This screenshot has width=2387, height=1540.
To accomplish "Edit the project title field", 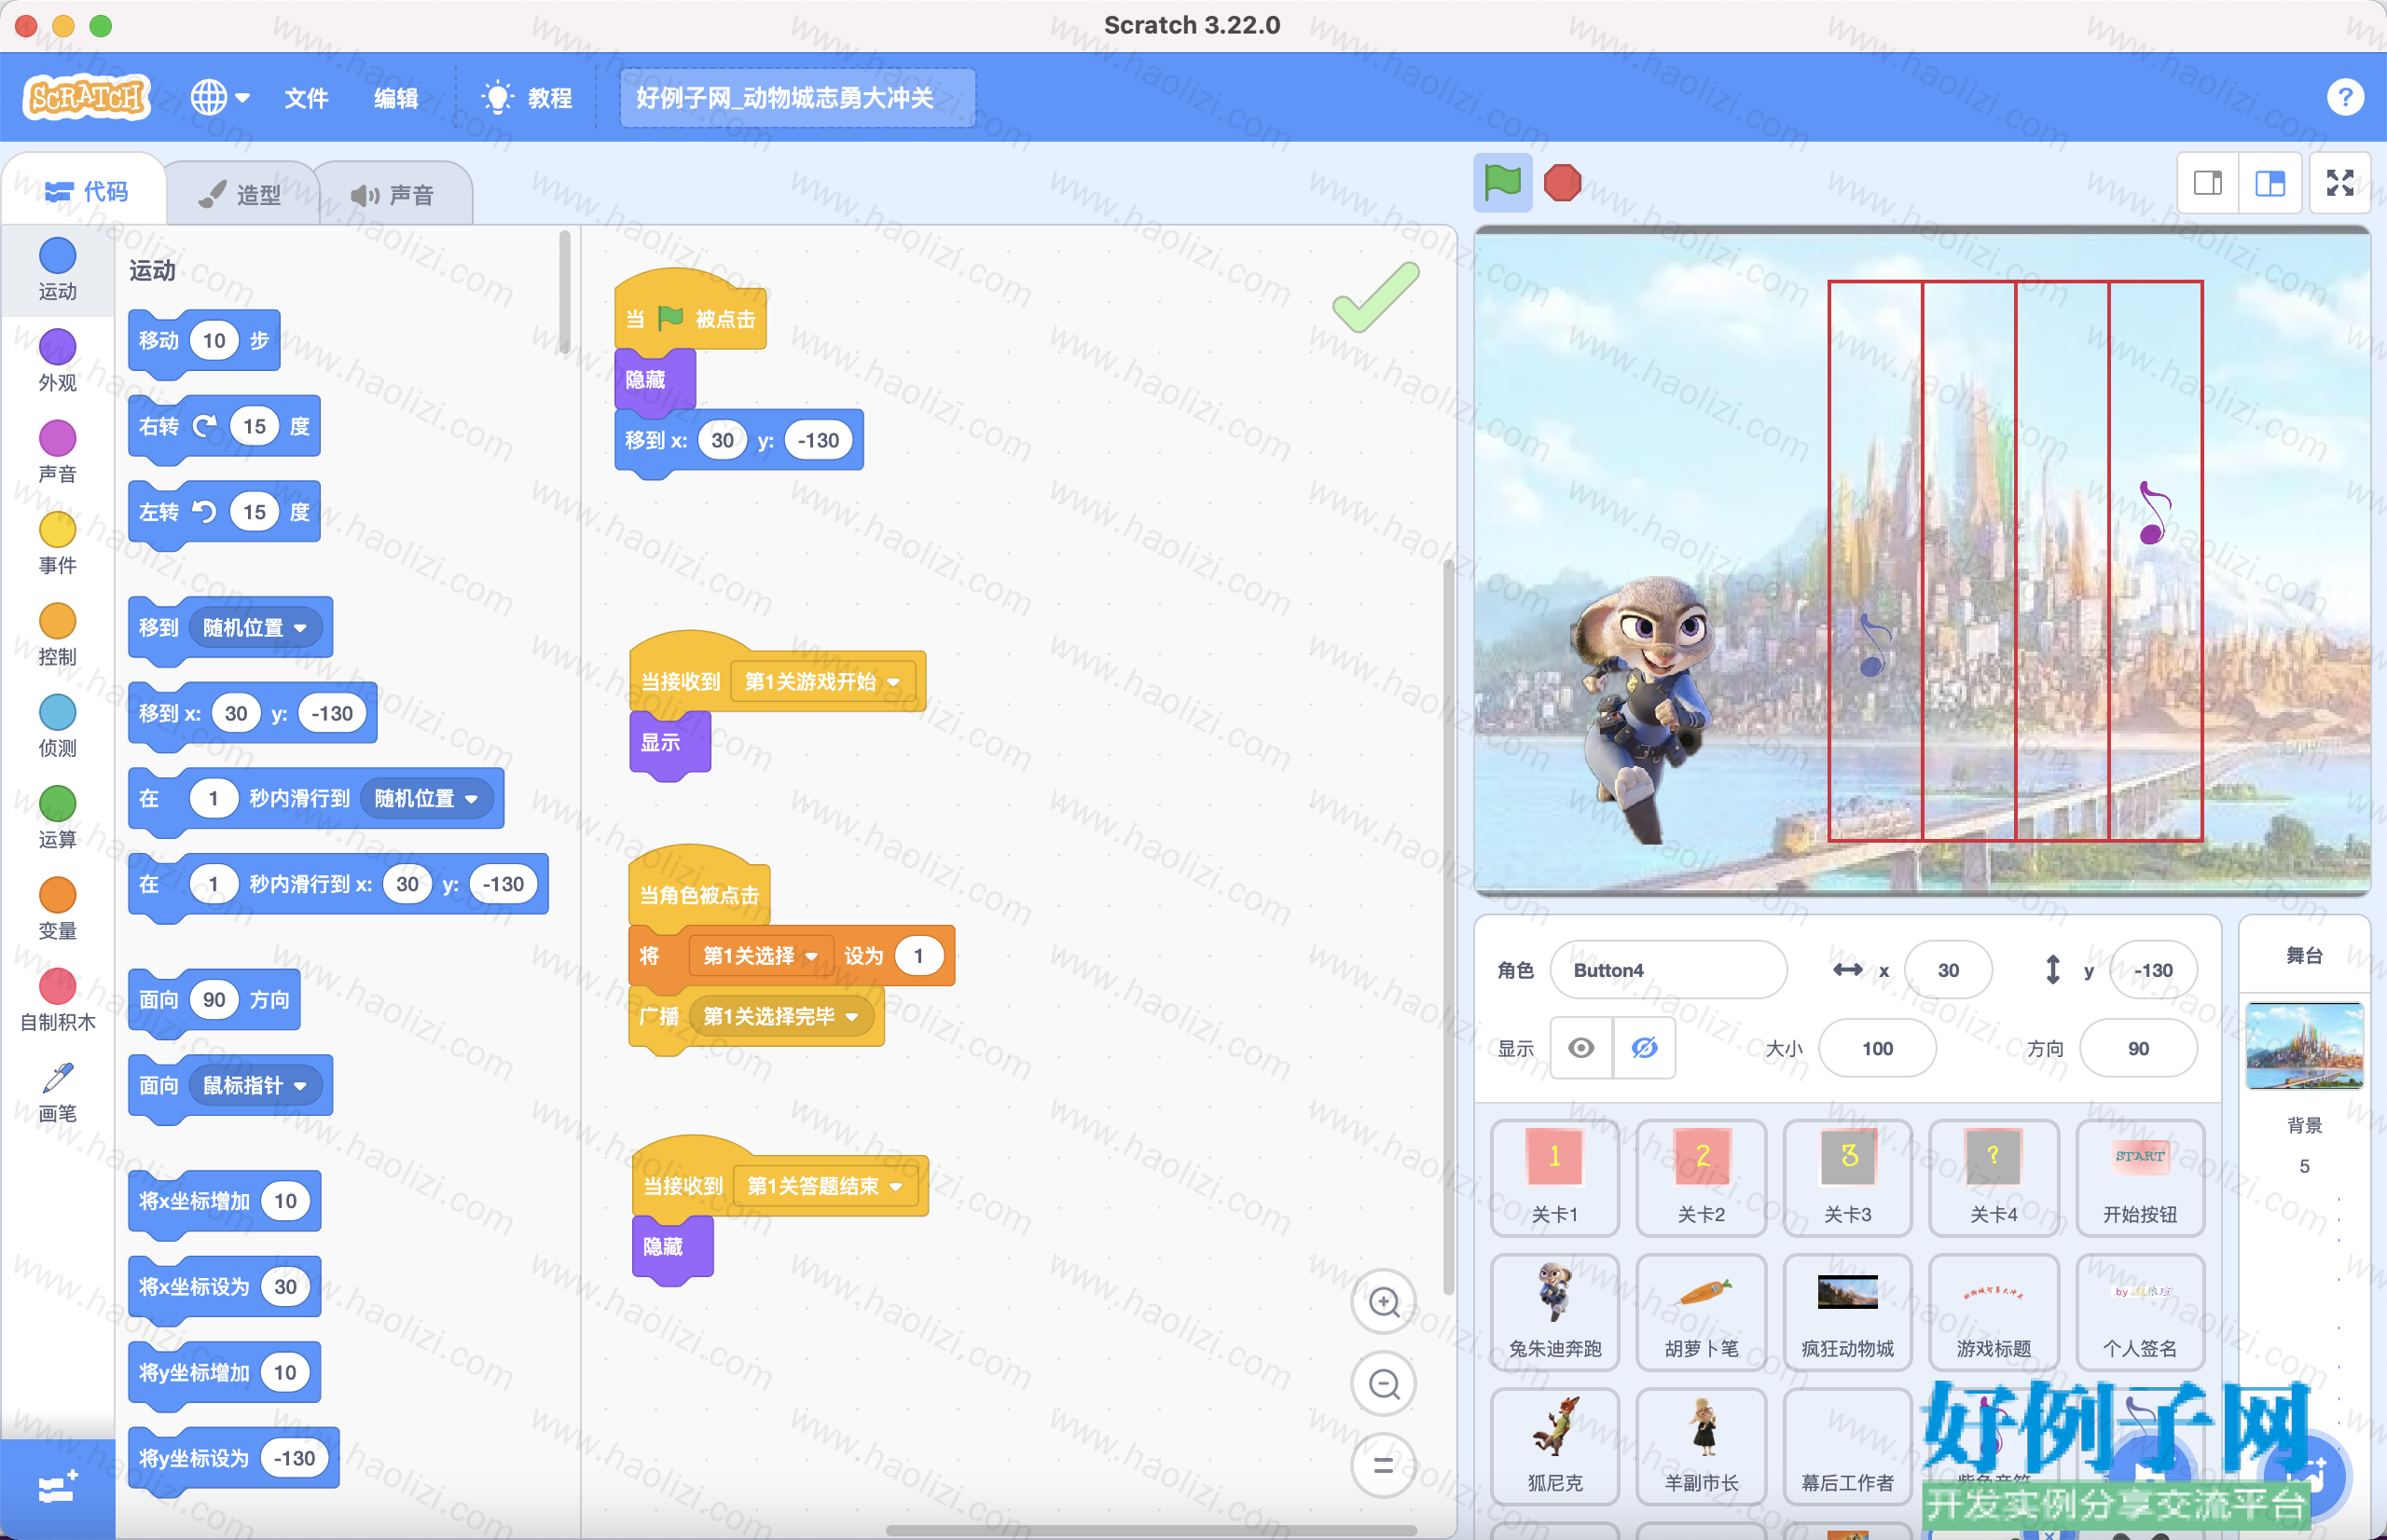I will point(796,98).
